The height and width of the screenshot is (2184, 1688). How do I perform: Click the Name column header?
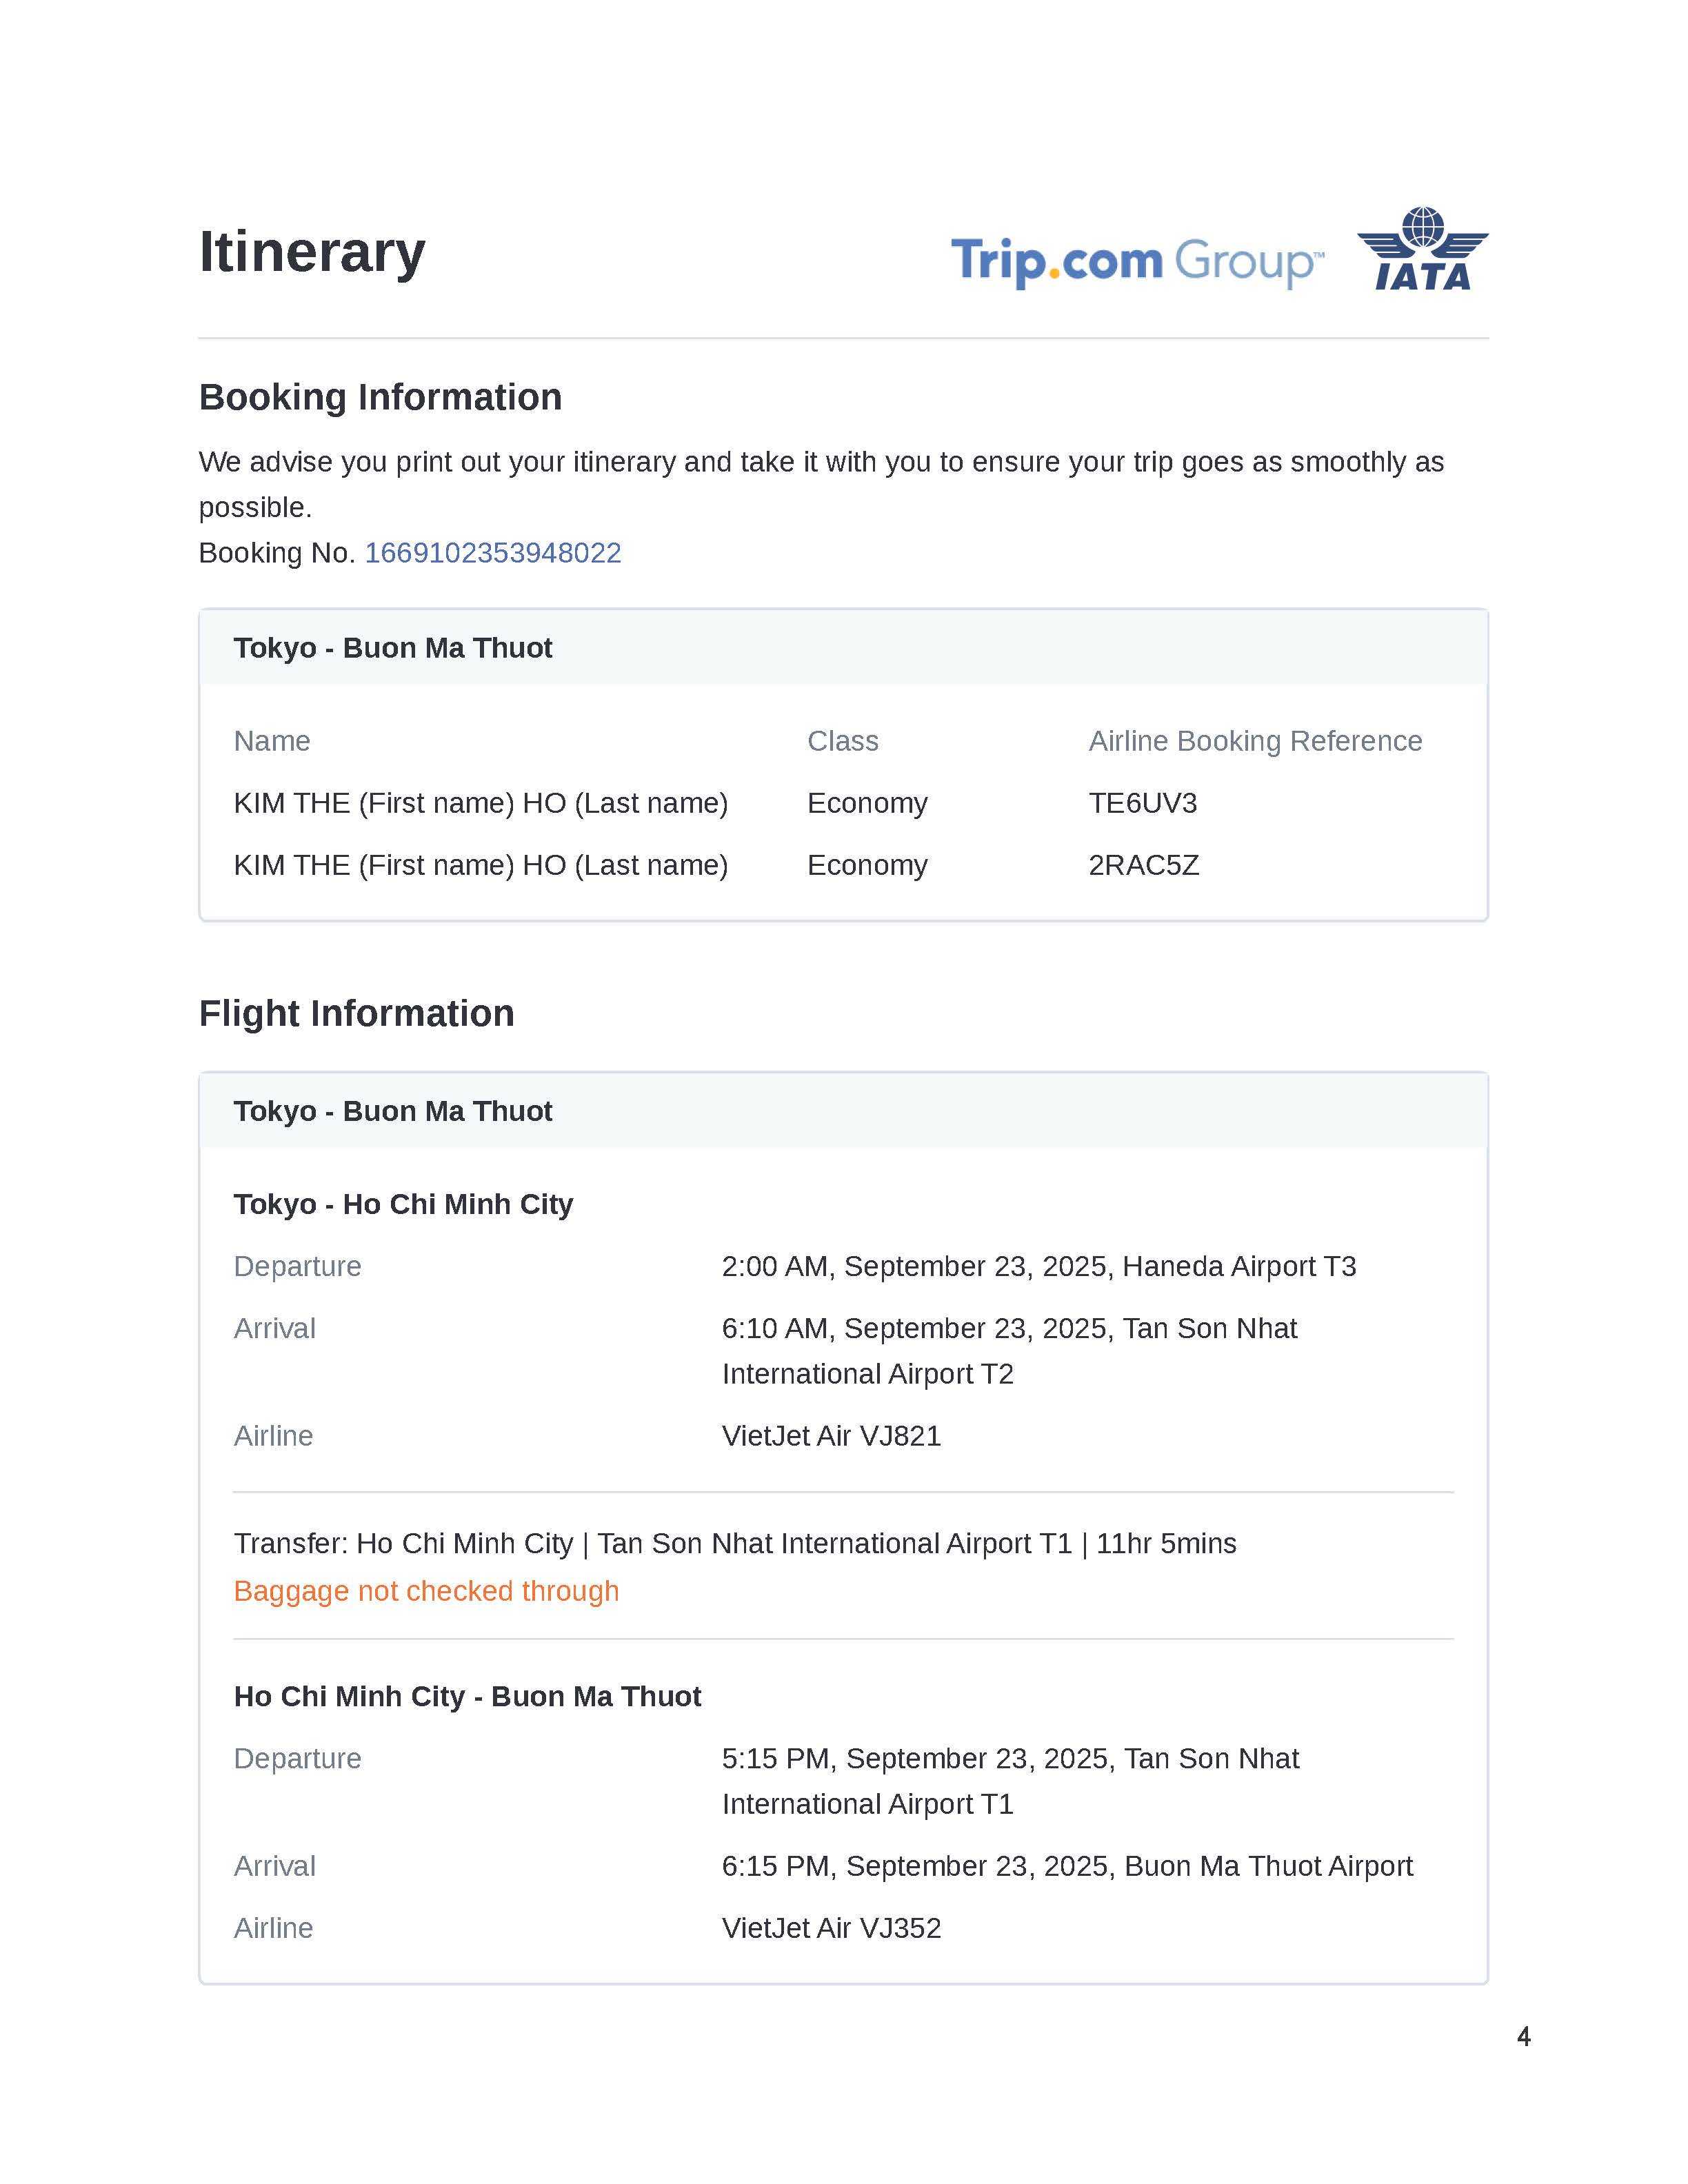[x=272, y=741]
